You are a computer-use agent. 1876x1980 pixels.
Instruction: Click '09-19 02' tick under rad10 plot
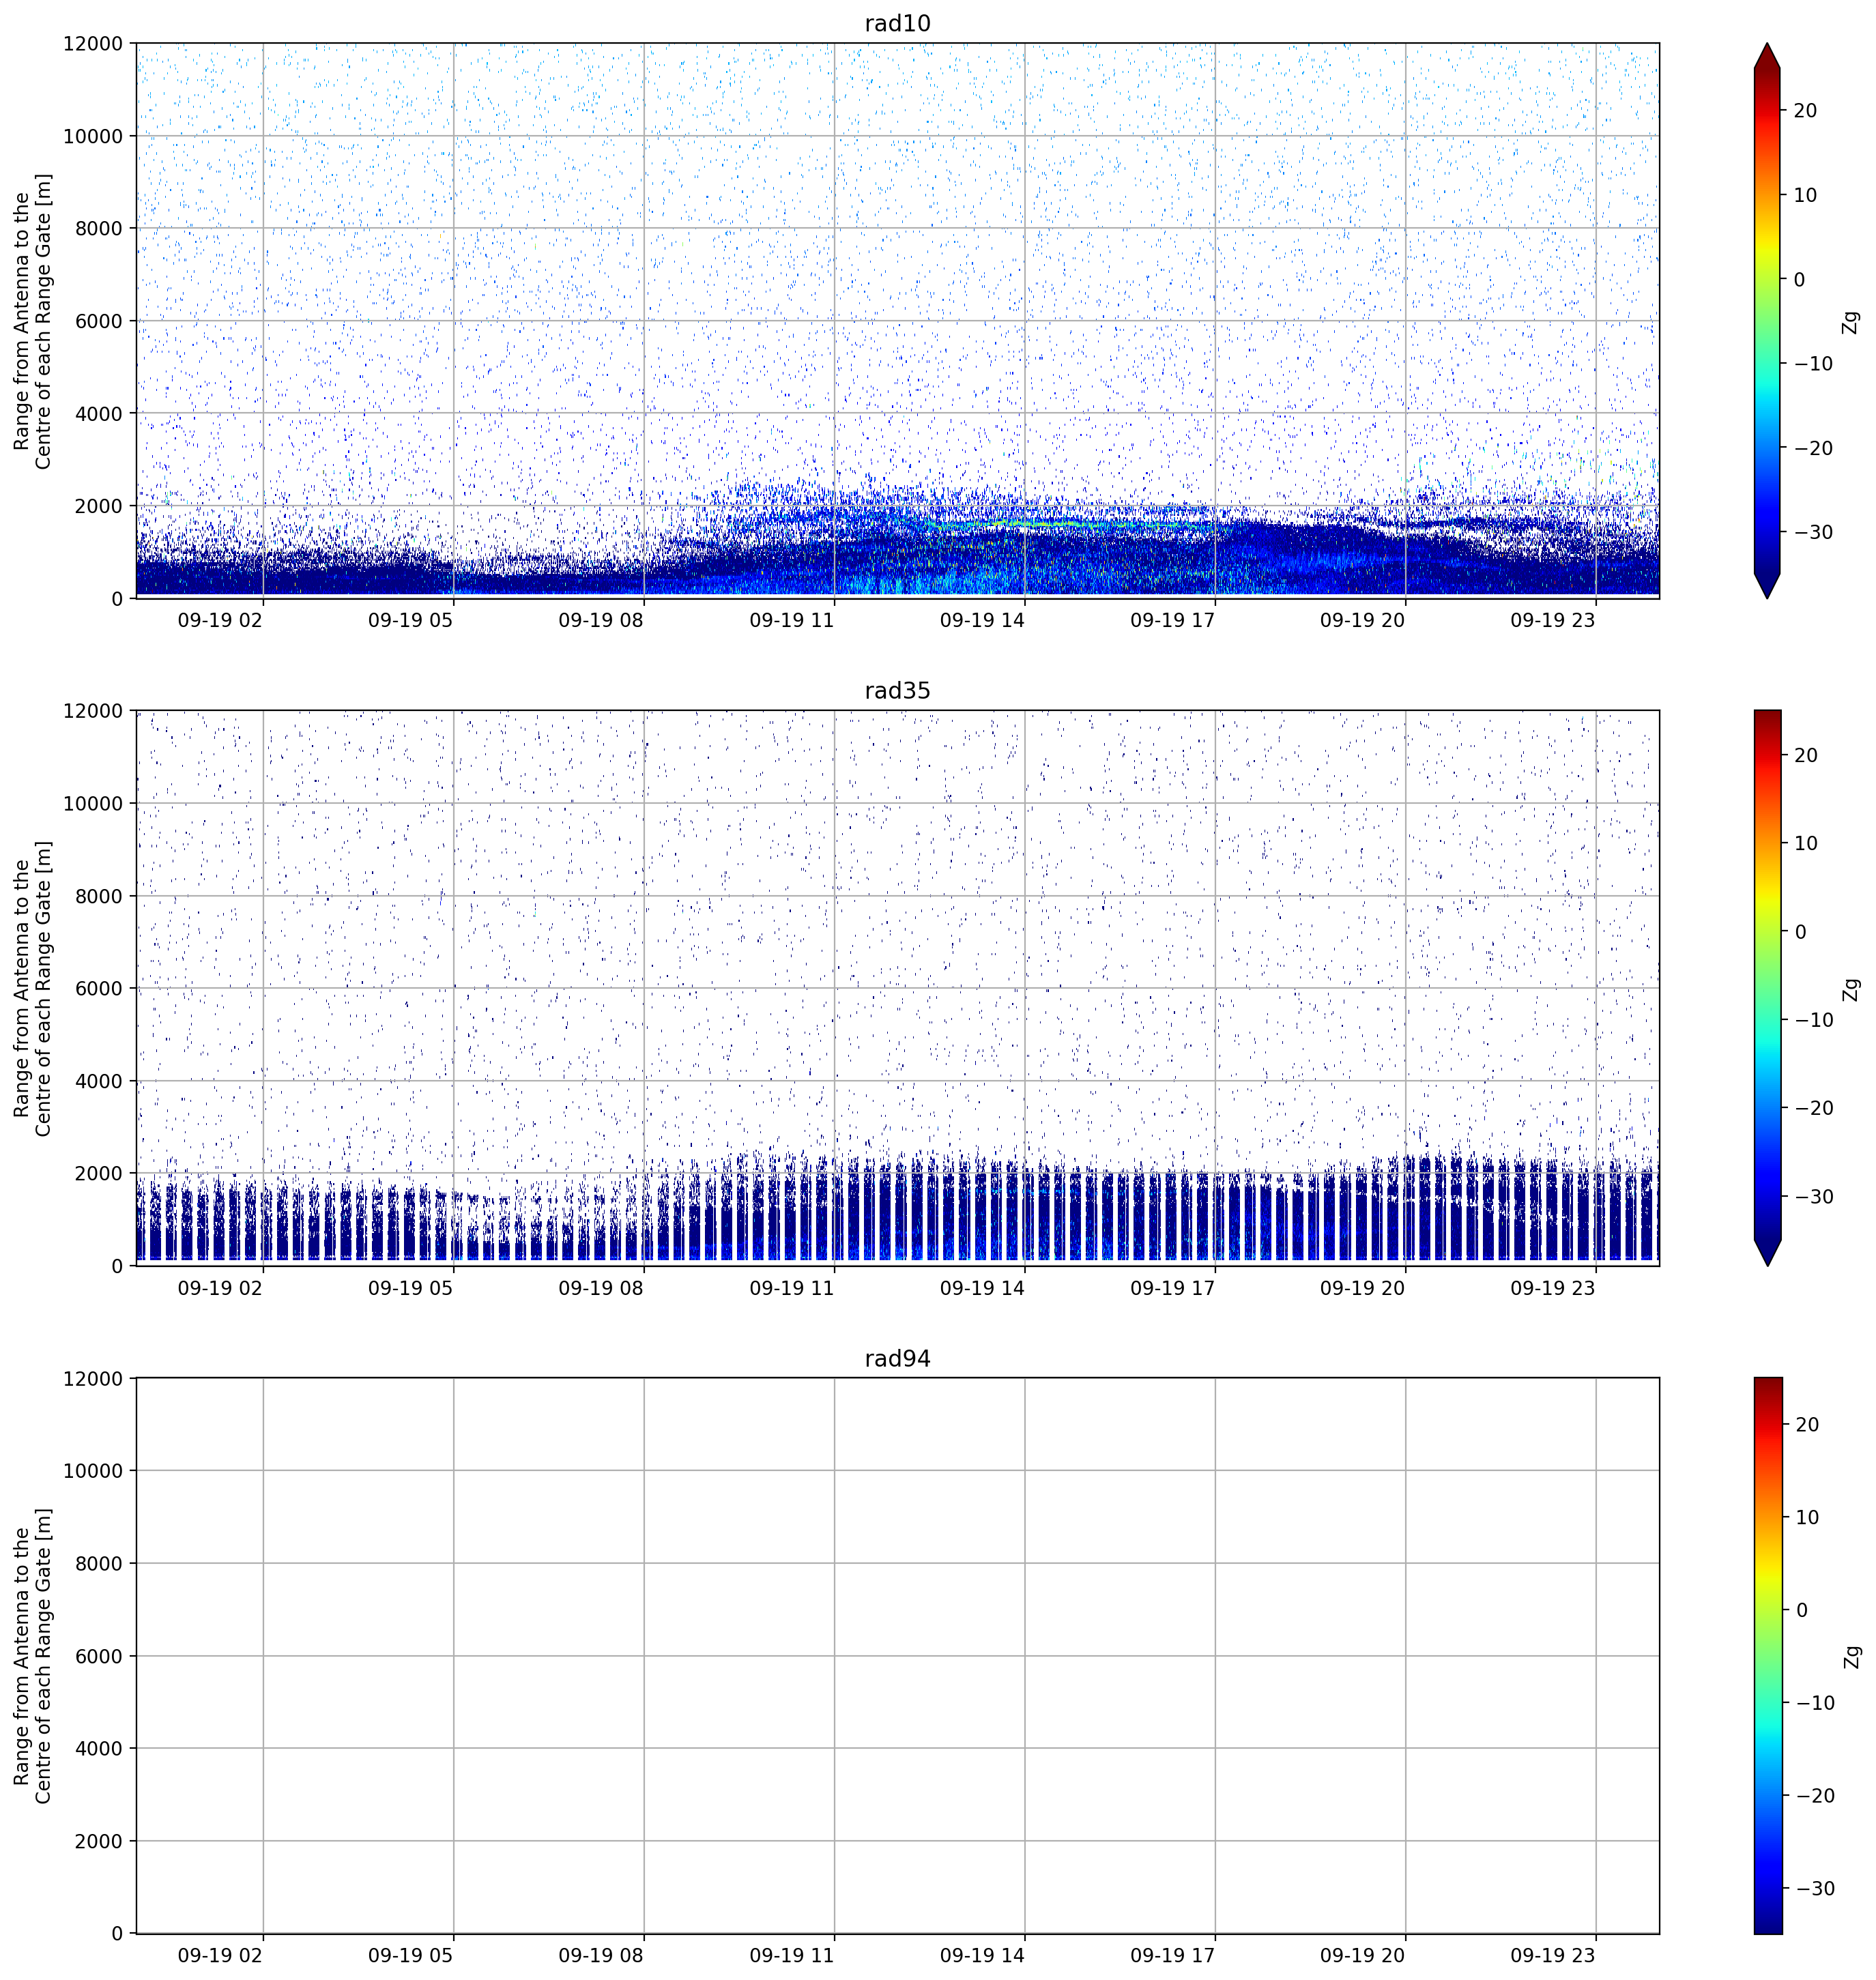220,620
